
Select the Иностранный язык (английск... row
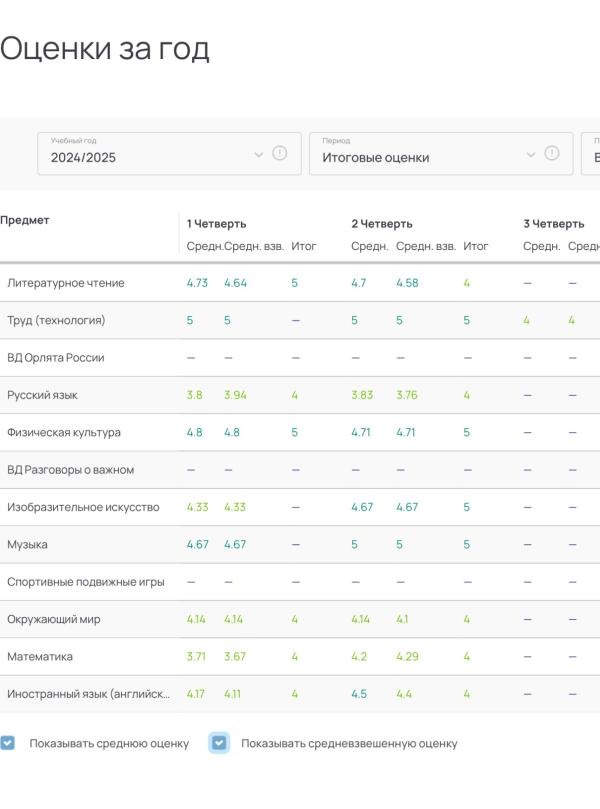point(300,694)
